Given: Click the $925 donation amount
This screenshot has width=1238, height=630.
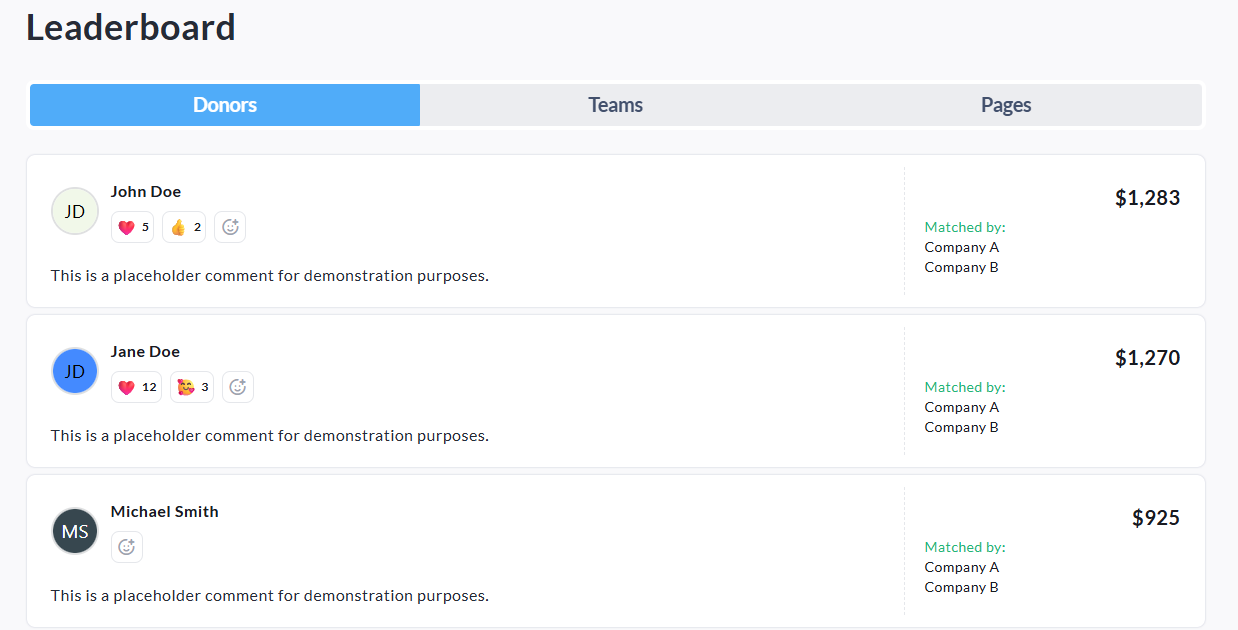Looking at the screenshot, I should (1155, 518).
